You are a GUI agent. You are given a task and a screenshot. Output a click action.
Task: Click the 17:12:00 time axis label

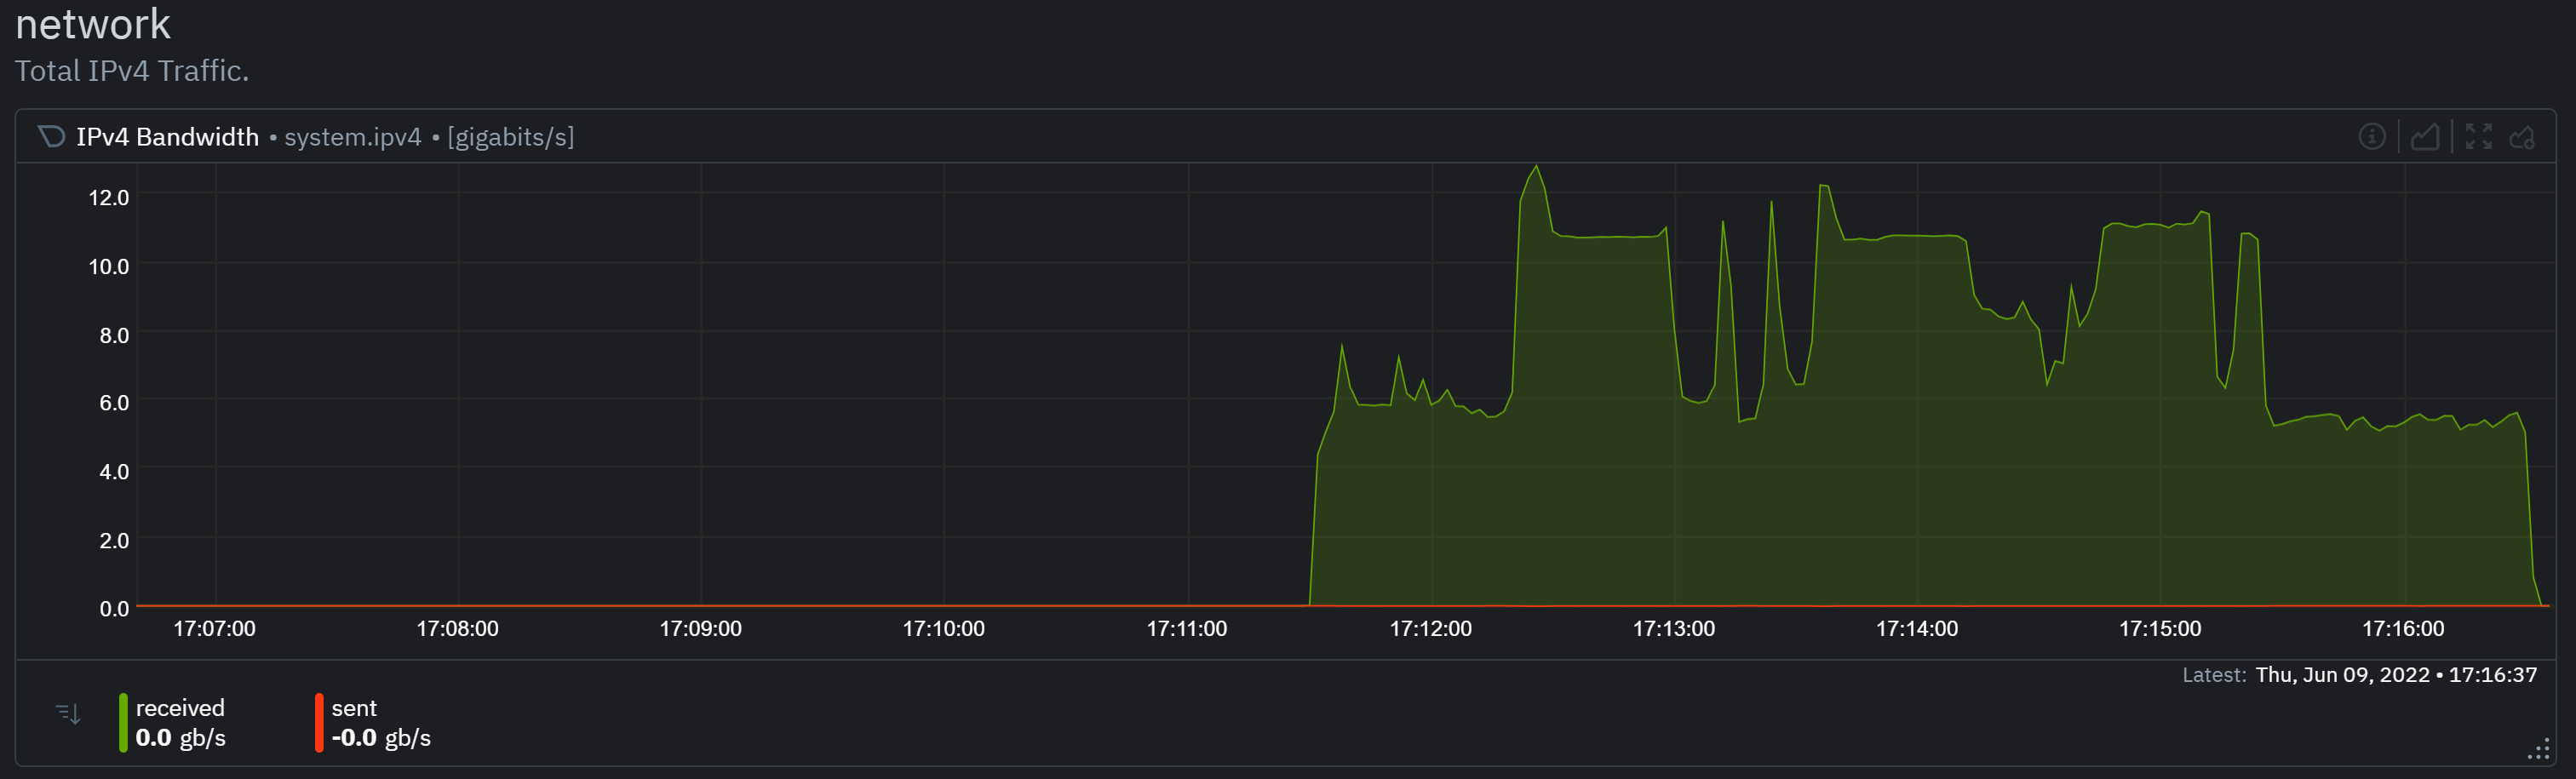pyautogui.click(x=1430, y=629)
